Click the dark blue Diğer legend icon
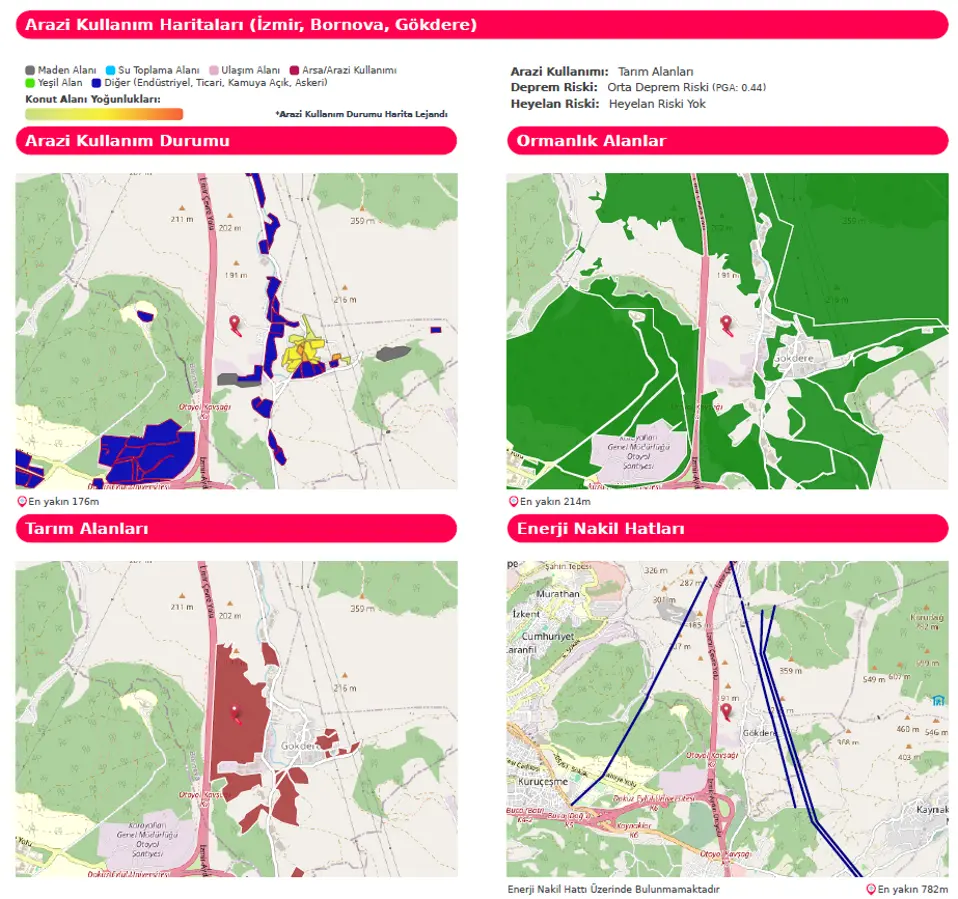958x899 pixels. 96,83
